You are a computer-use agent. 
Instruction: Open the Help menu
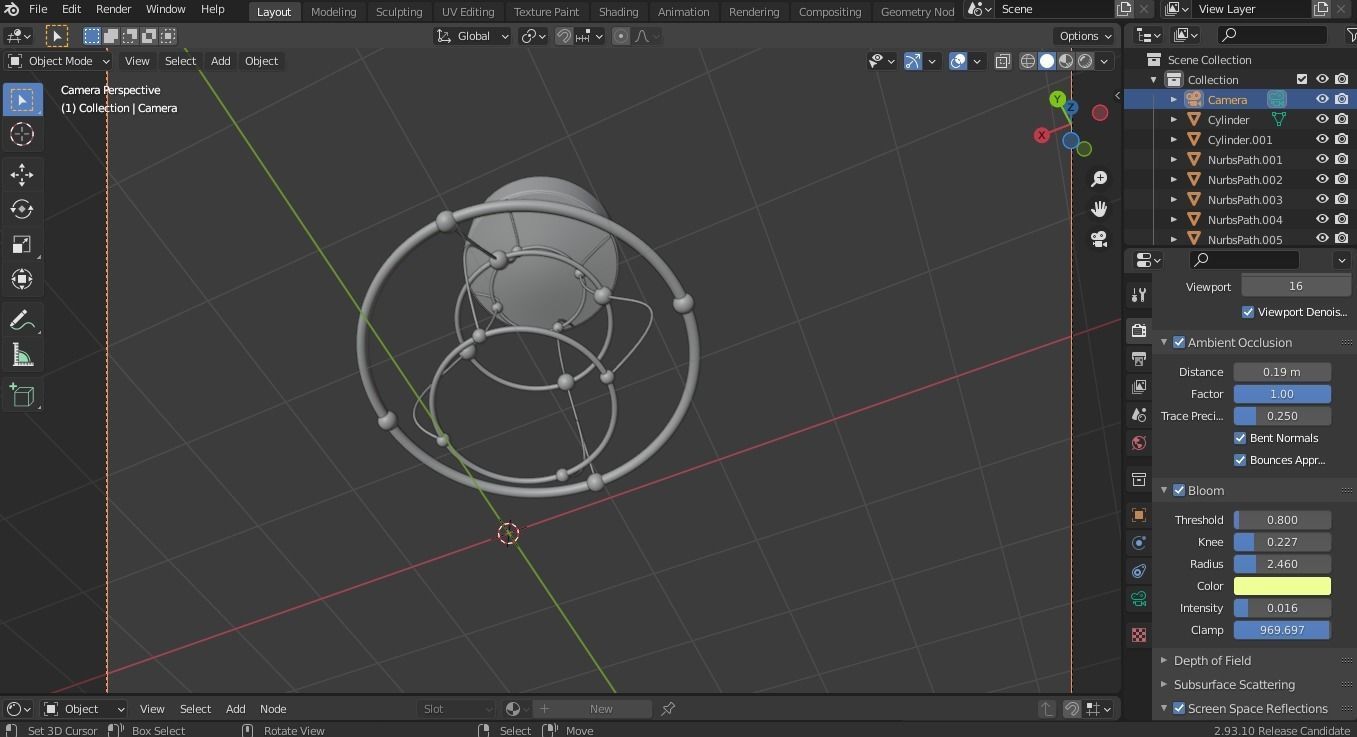(x=213, y=9)
